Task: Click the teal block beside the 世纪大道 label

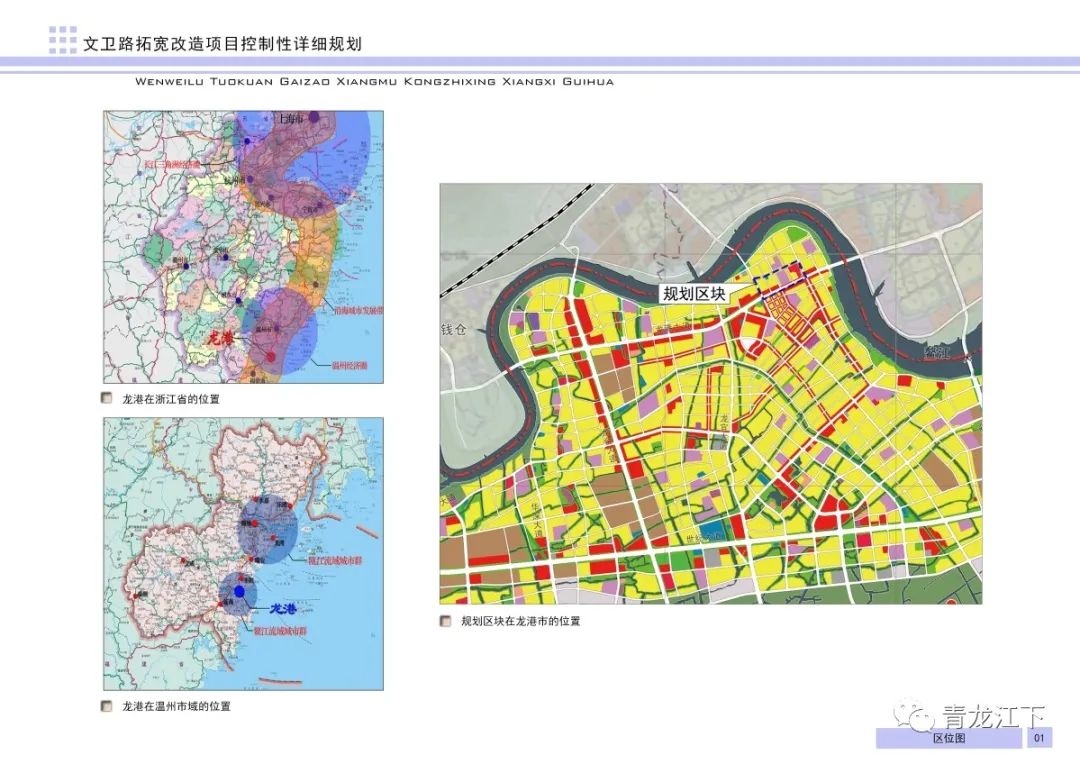Action: (714, 530)
